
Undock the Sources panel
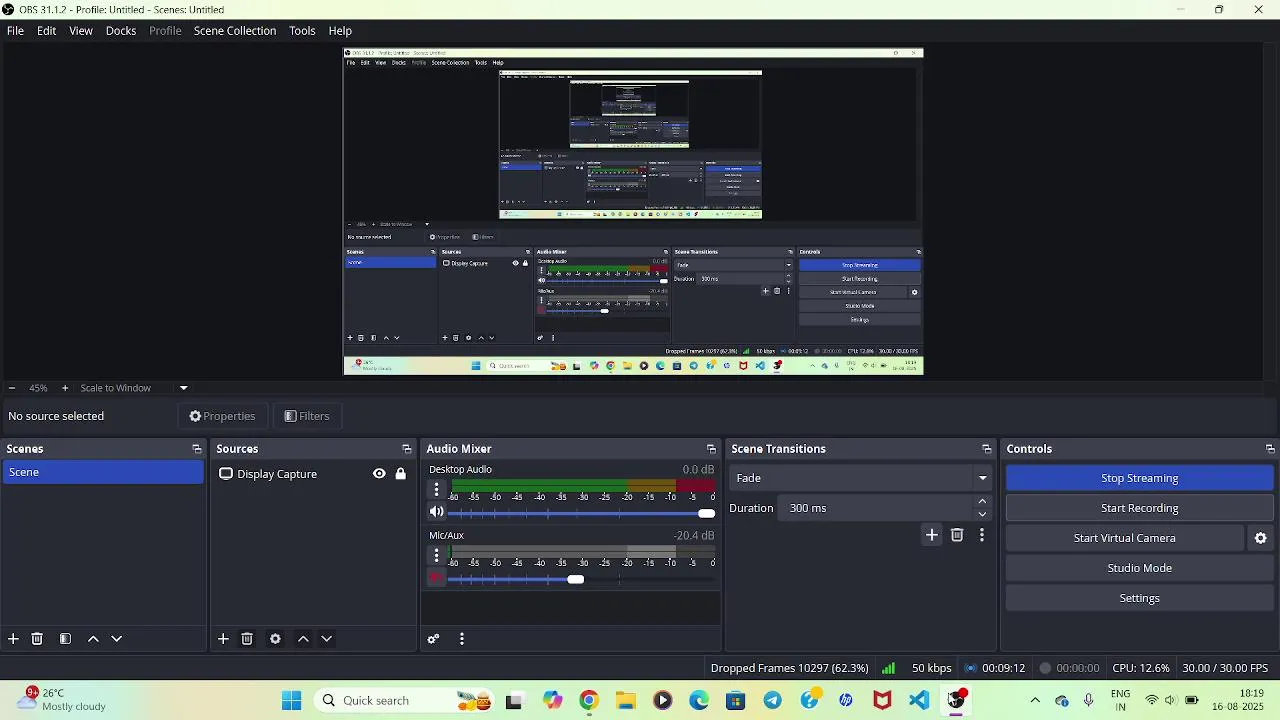tap(406, 449)
